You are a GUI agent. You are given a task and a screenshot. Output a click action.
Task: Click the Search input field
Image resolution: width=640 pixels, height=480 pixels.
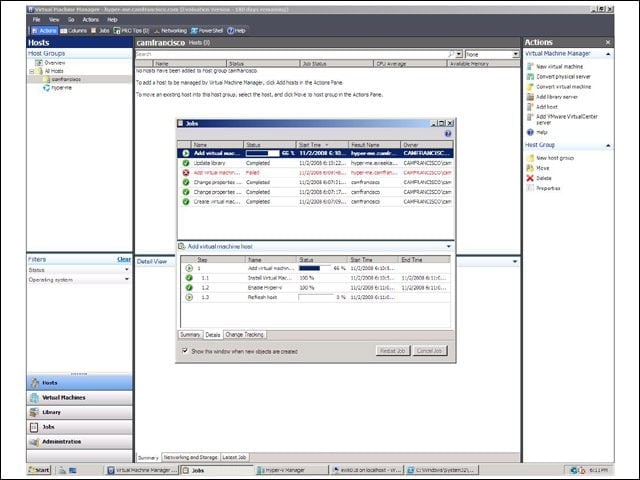pos(291,54)
